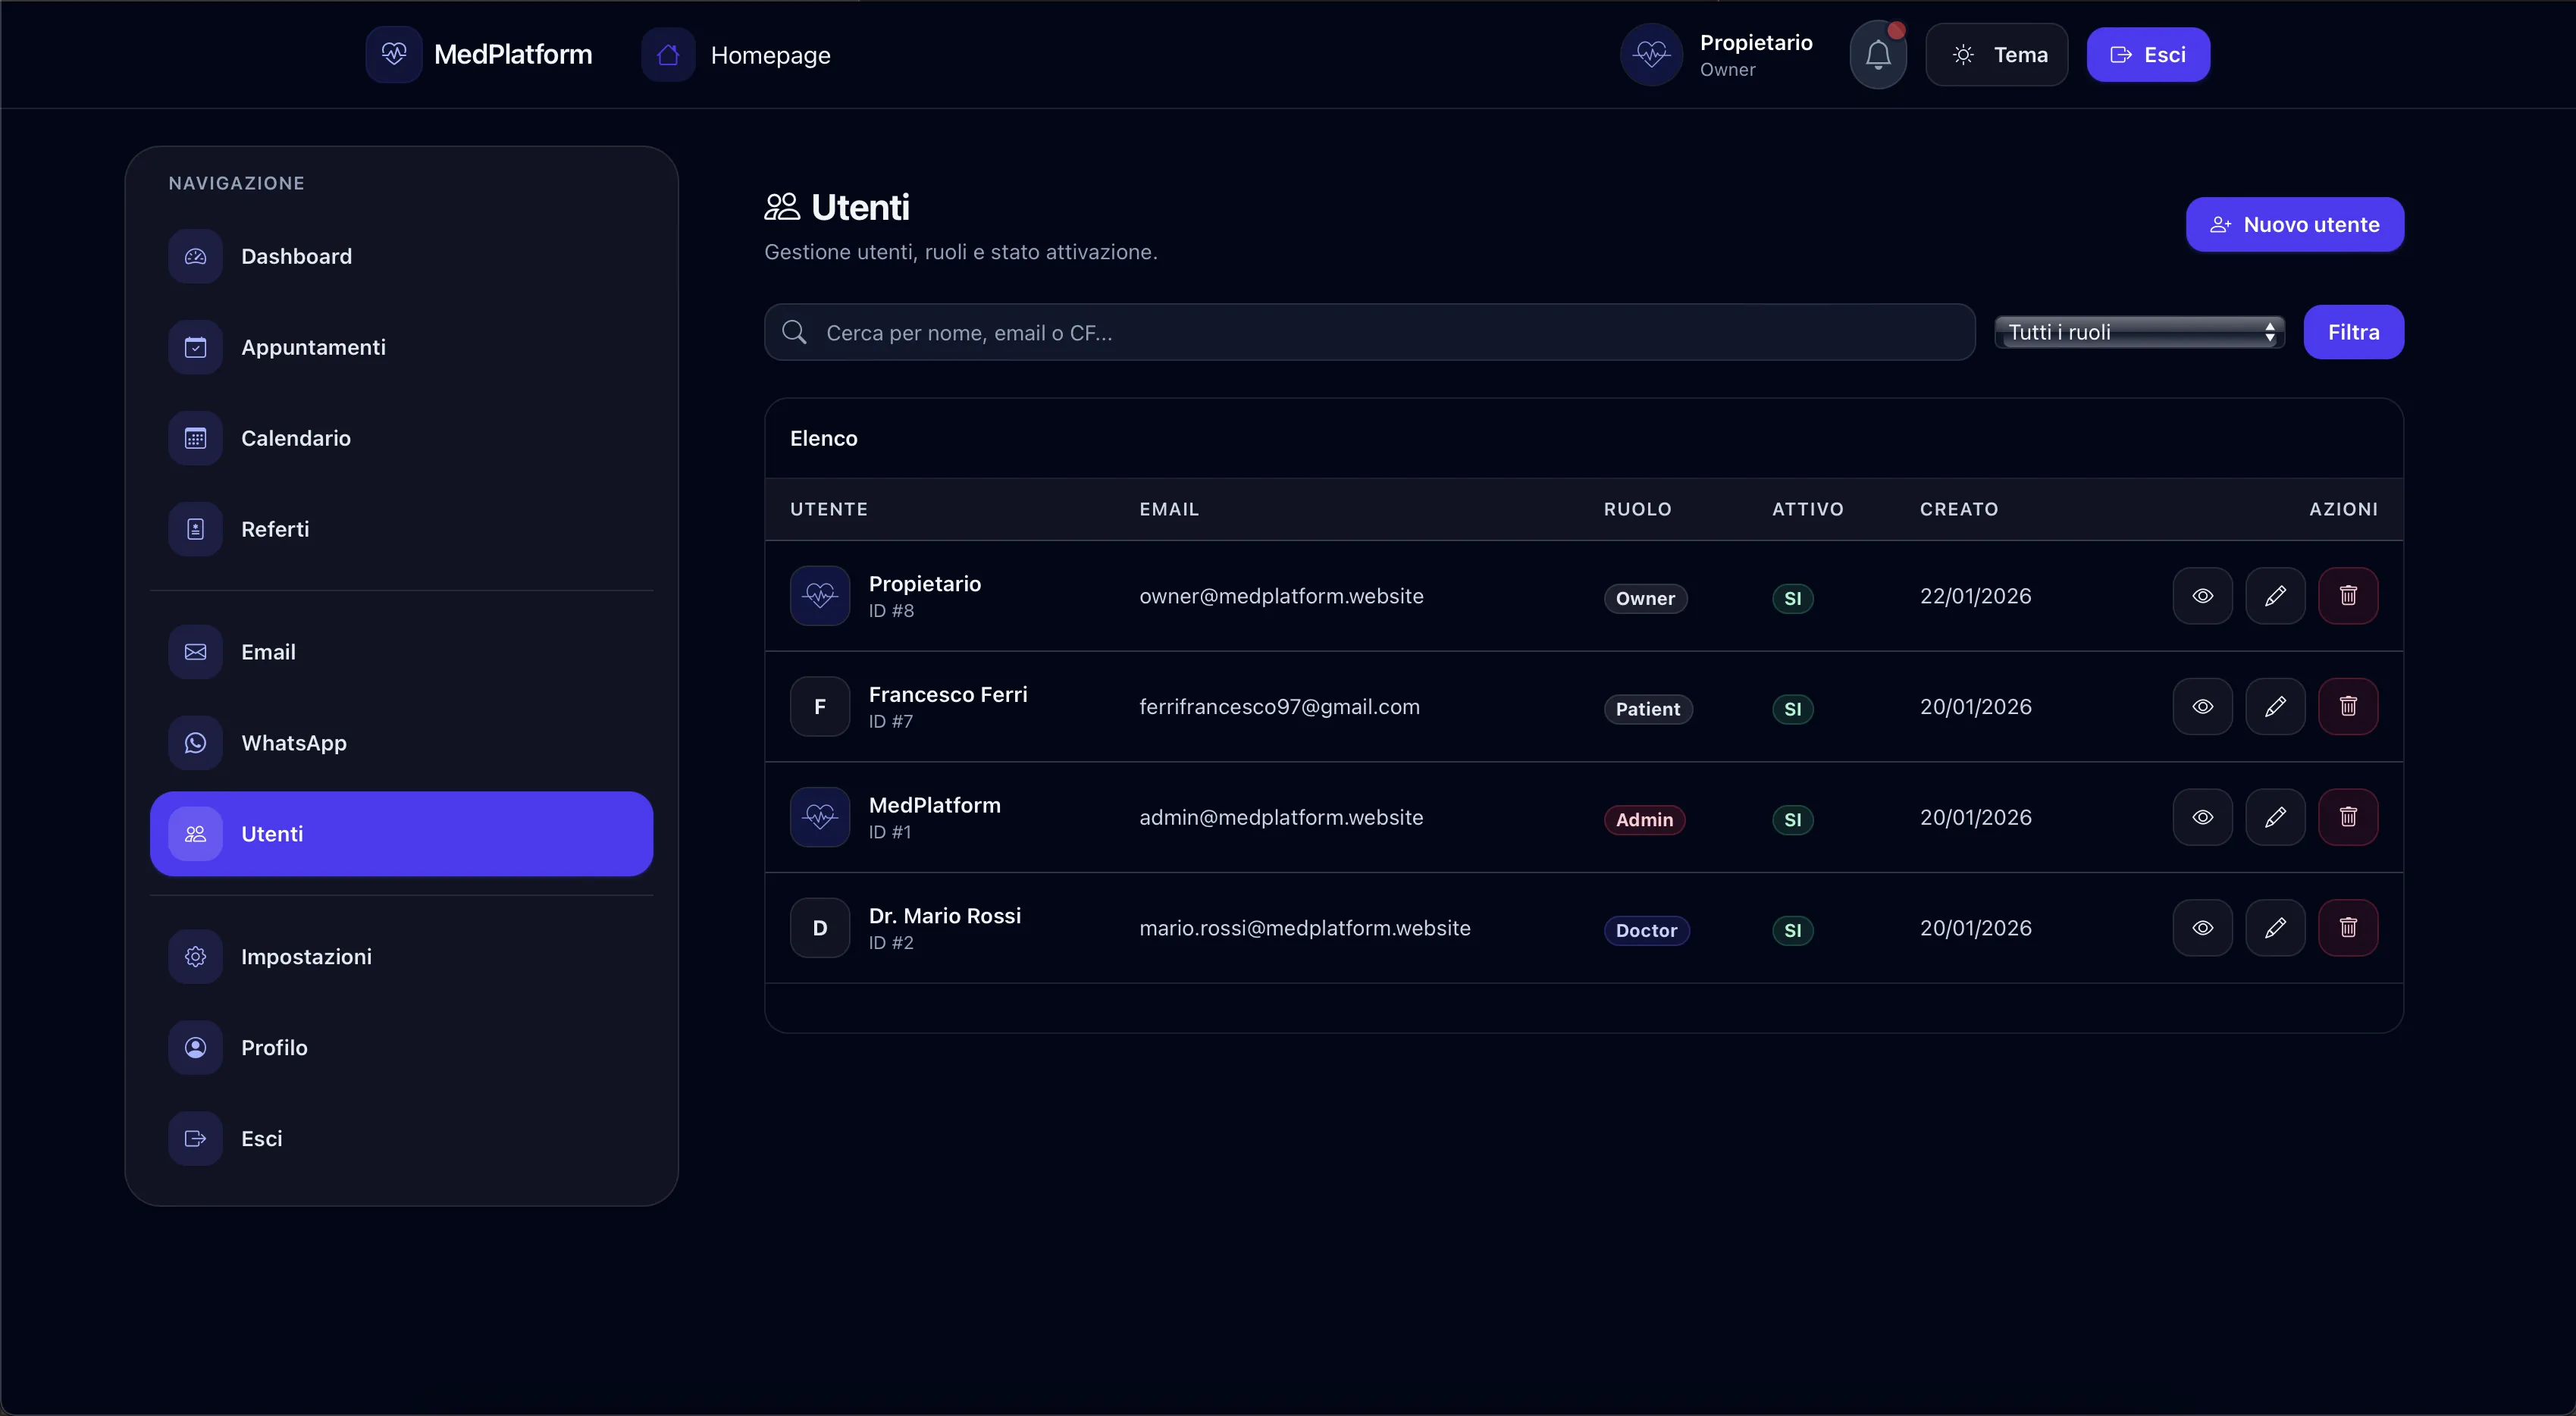Screen dimensions: 2576x1416
Task: Click the Homepage house icon
Action: [668, 54]
